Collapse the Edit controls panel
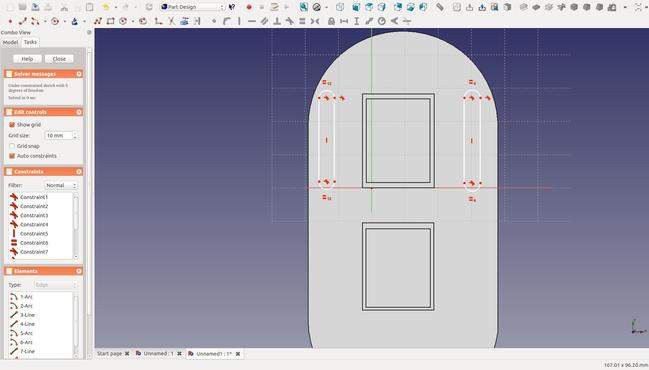This screenshot has width=649, height=370. [x=79, y=112]
